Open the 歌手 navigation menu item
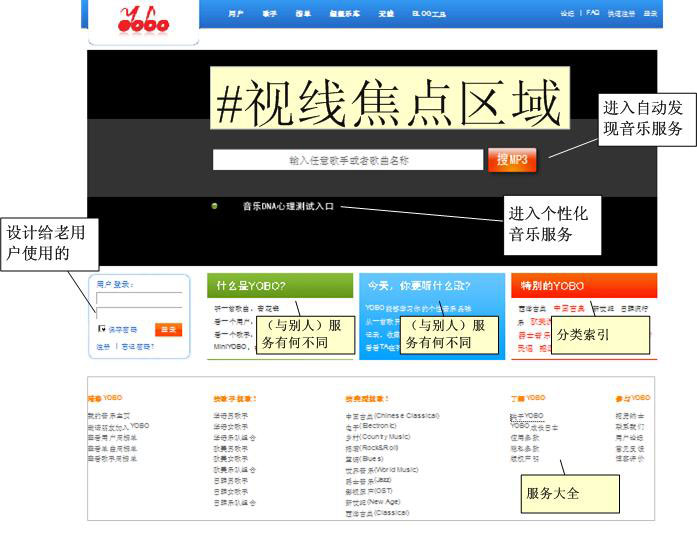This screenshot has height=534, width=697. [269, 14]
